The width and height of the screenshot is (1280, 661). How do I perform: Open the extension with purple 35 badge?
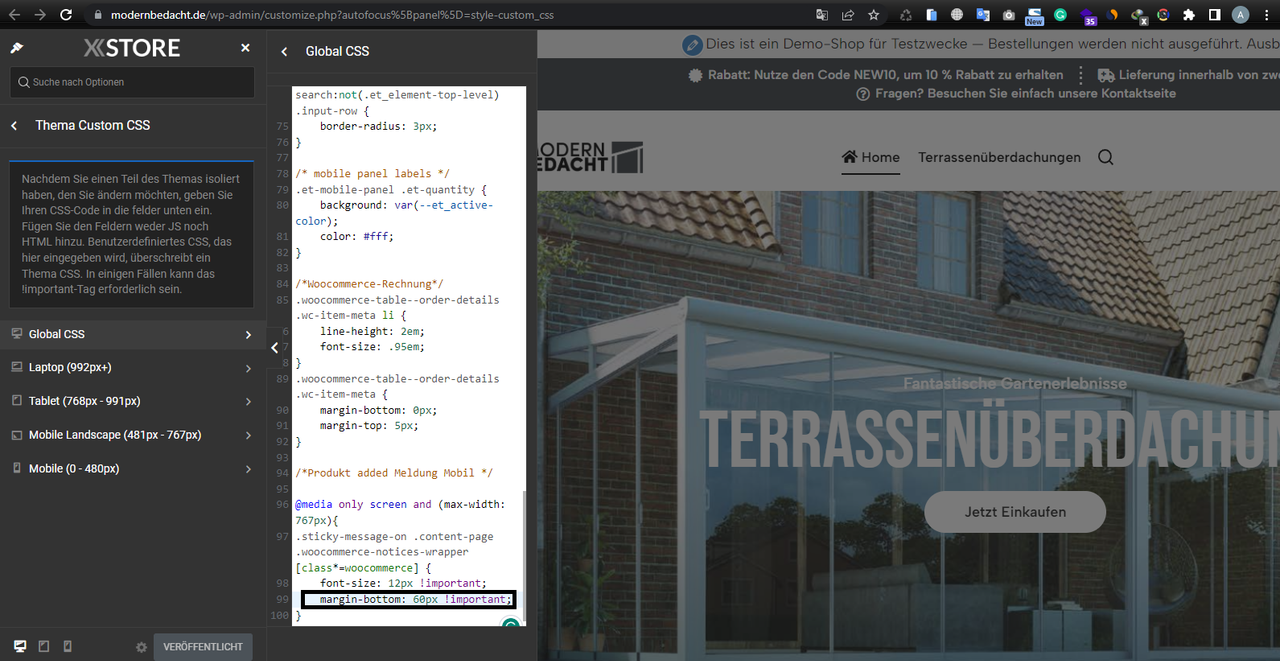pos(1086,15)
